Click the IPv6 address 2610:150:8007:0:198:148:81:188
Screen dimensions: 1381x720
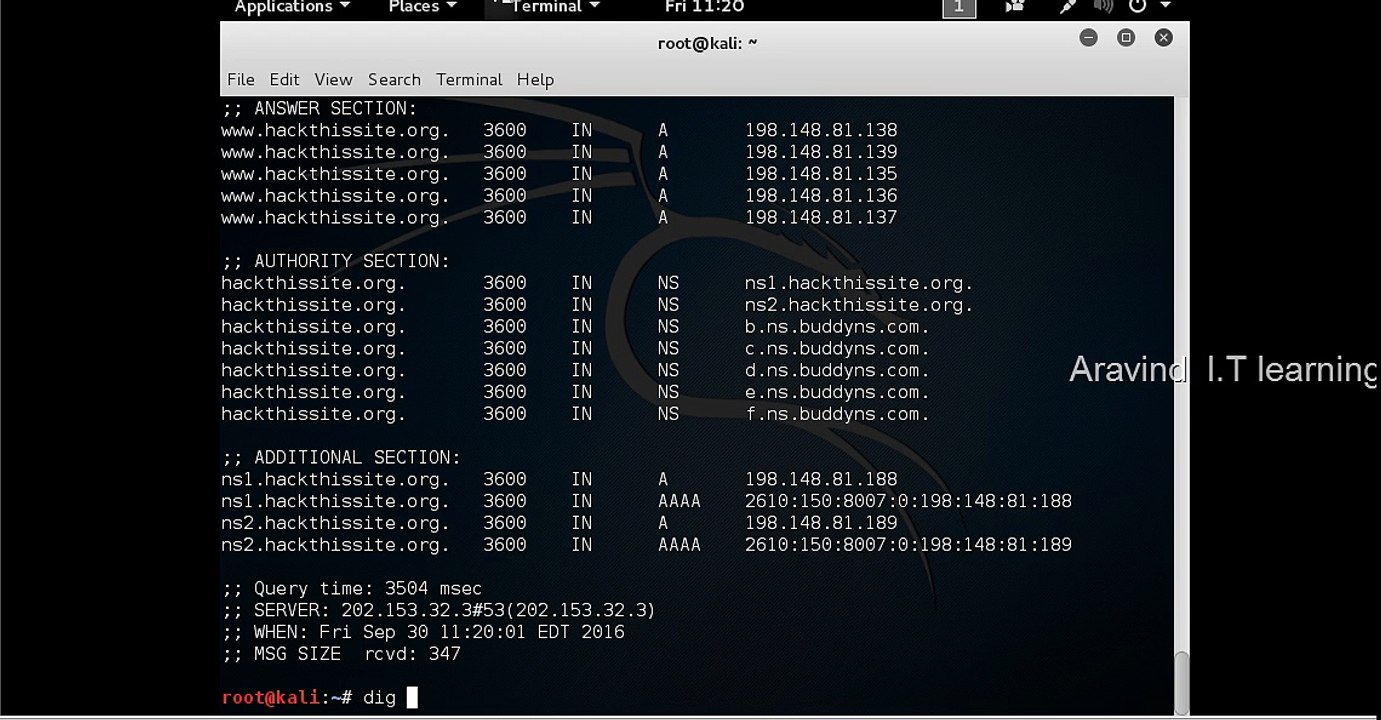[x=908, y=501]
